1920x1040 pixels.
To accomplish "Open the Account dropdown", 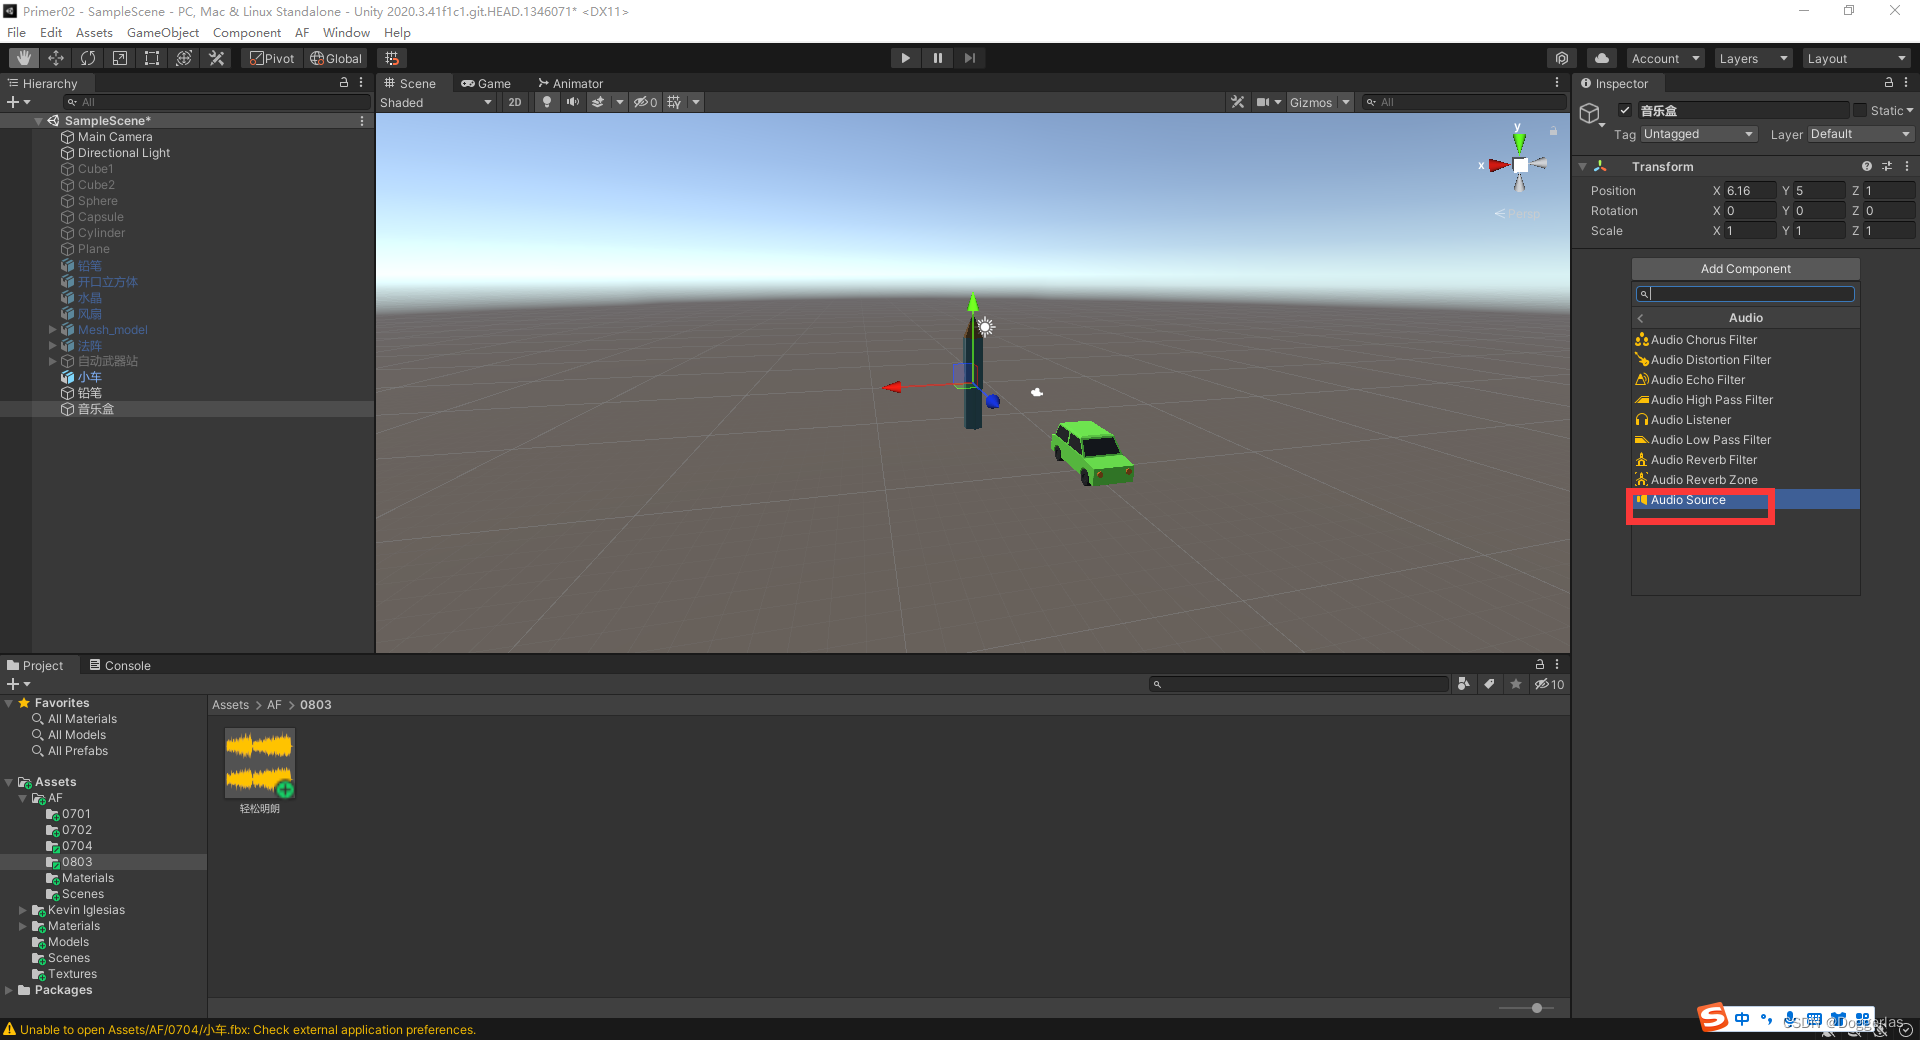I will click(1665, 58).
